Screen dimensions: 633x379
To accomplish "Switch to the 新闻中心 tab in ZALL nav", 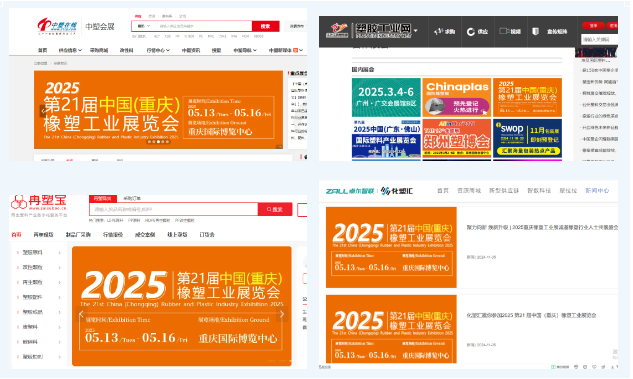I will tap(597, 191).
